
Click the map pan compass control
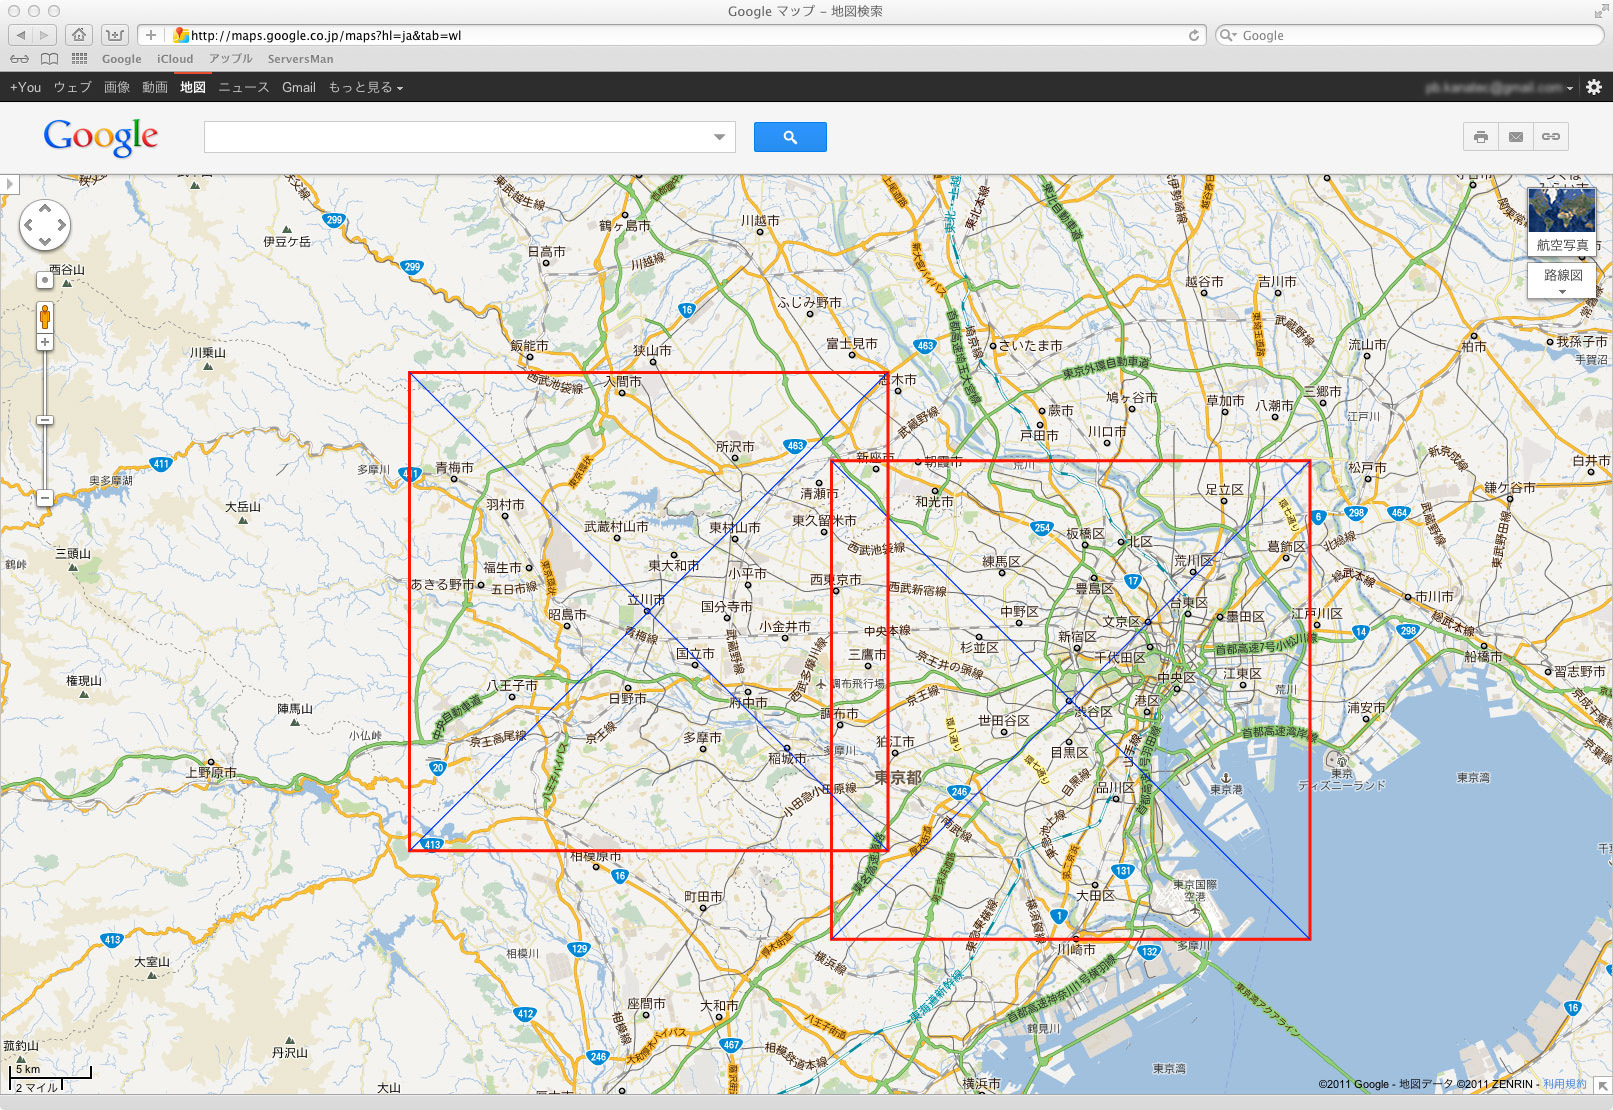(45, 225)
